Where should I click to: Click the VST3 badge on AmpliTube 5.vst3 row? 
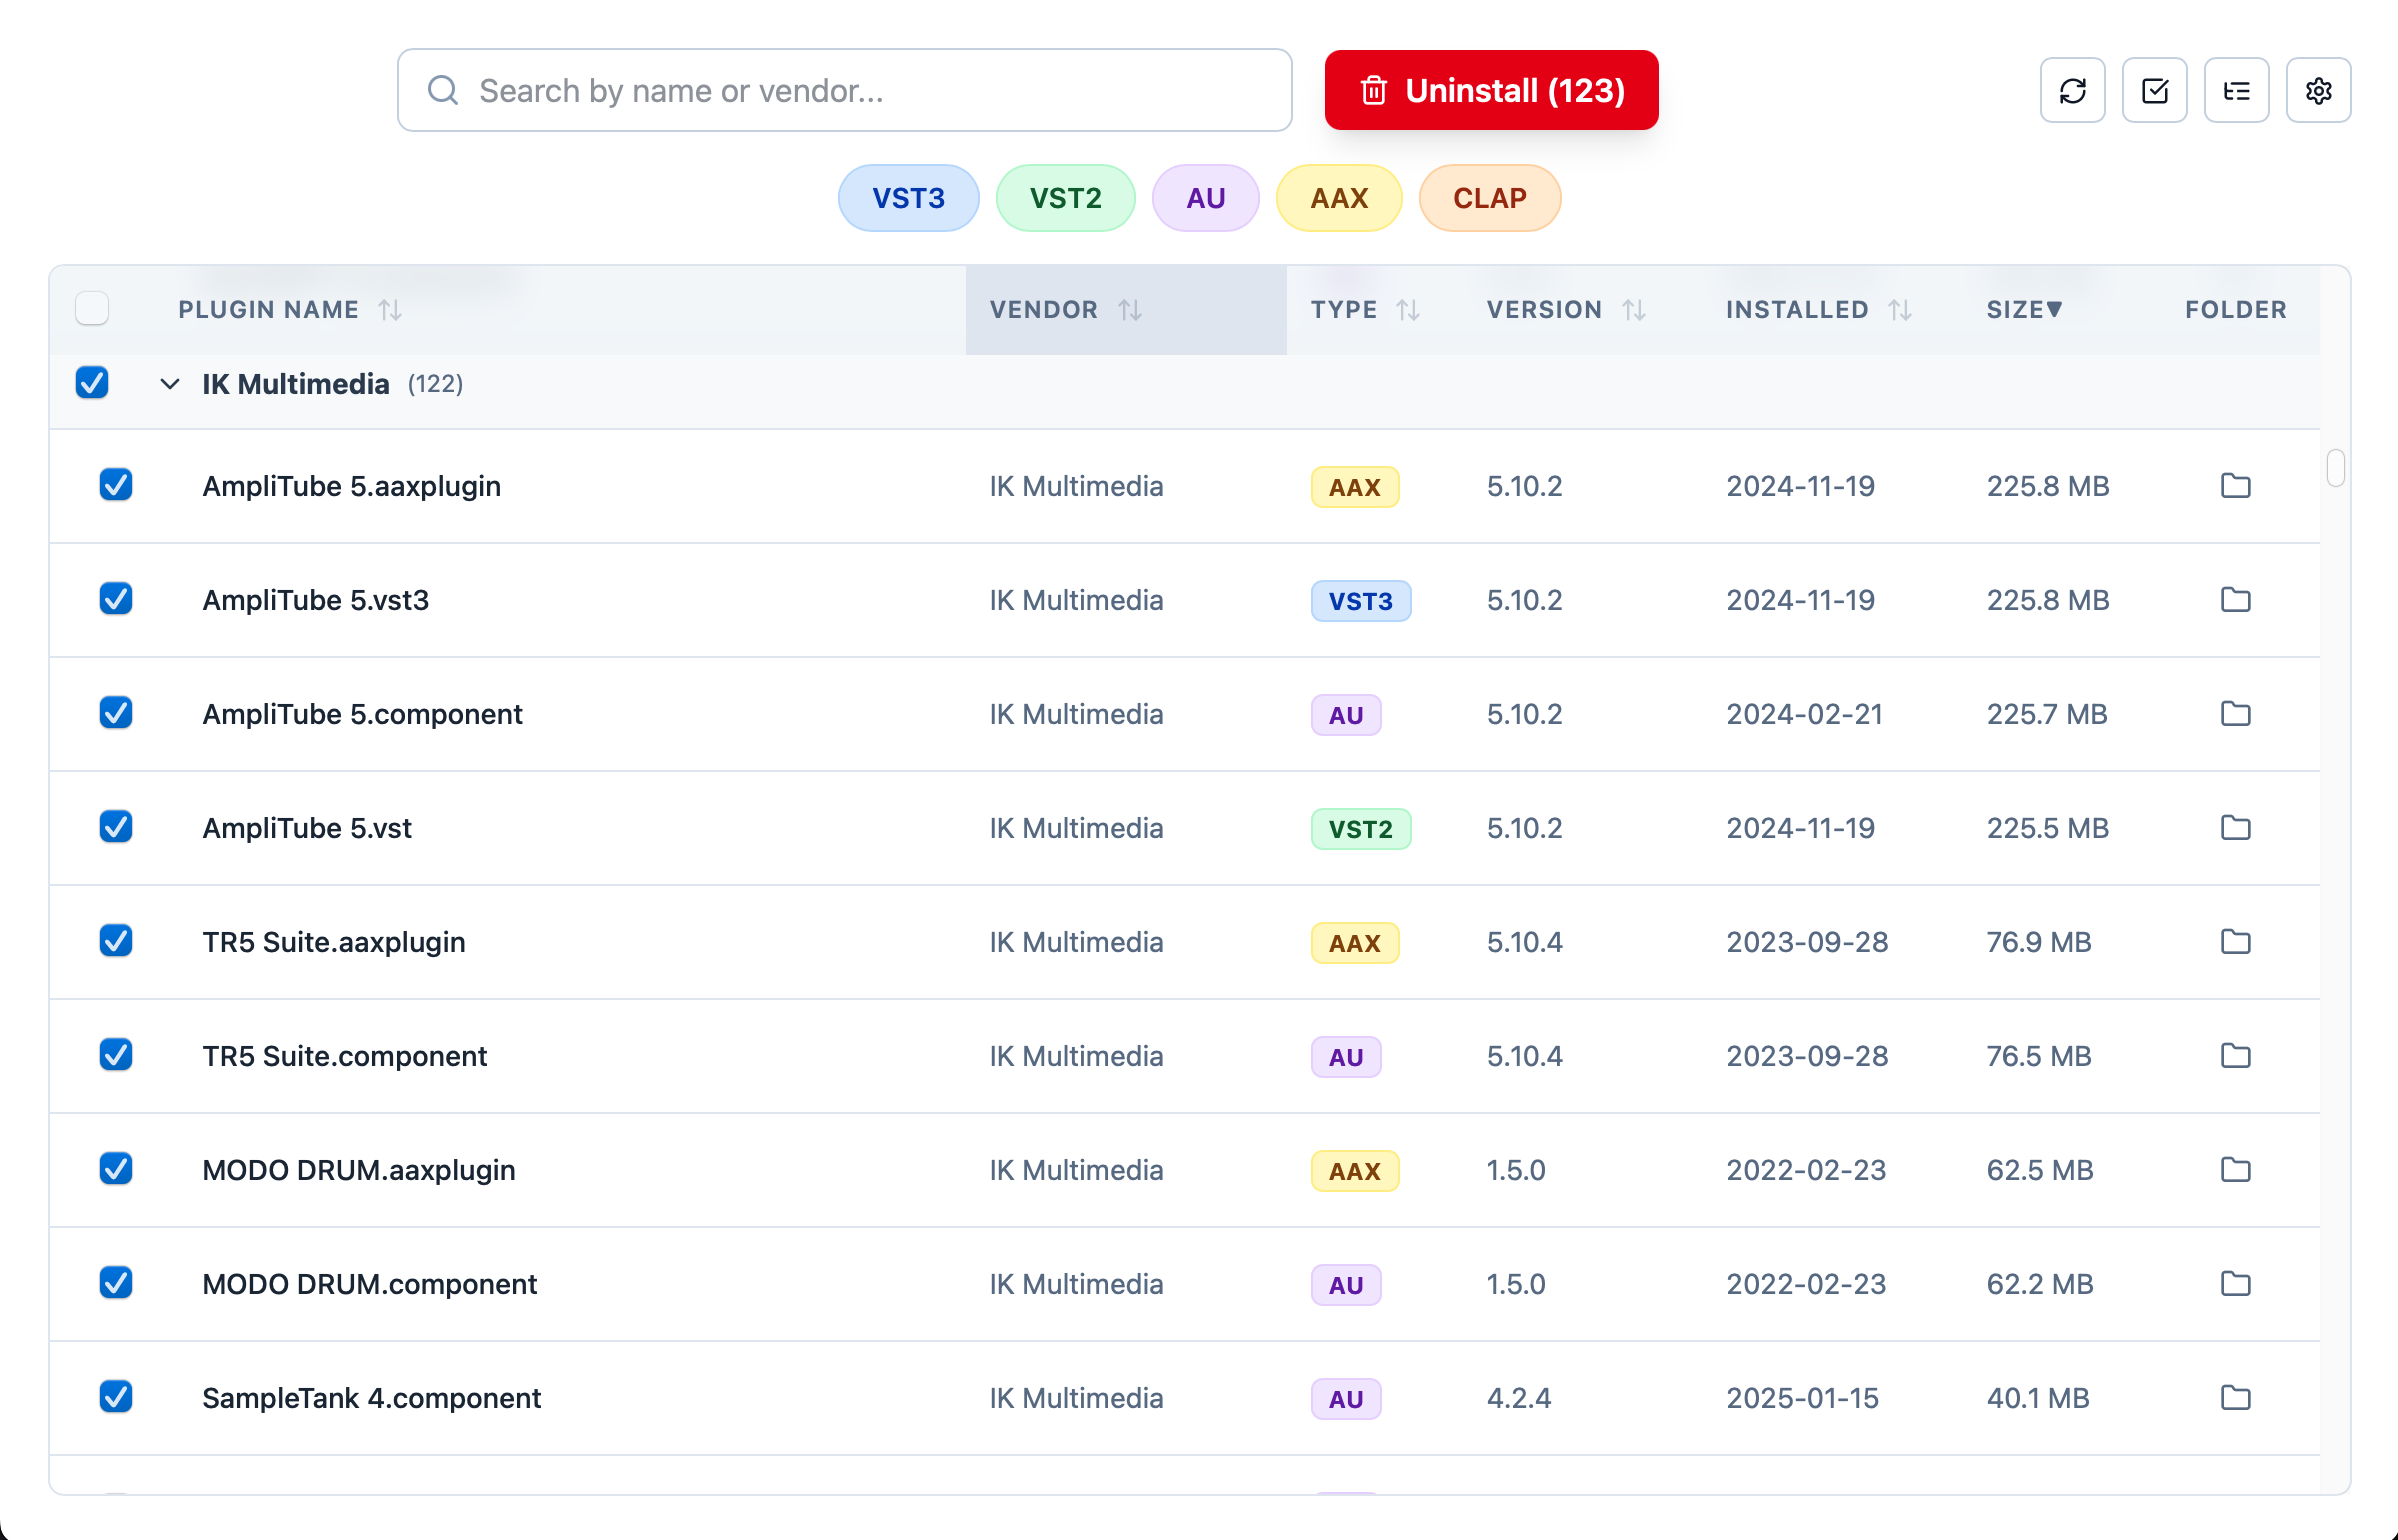(1360, 601)
